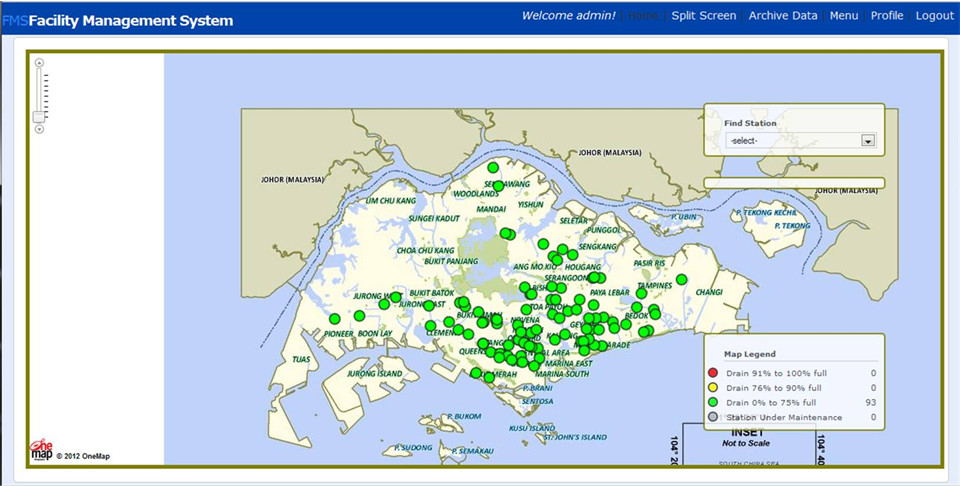
Task: Click the green 0% to 75% full legend dot
Action: pyautogui.click(x=712, y=402)
